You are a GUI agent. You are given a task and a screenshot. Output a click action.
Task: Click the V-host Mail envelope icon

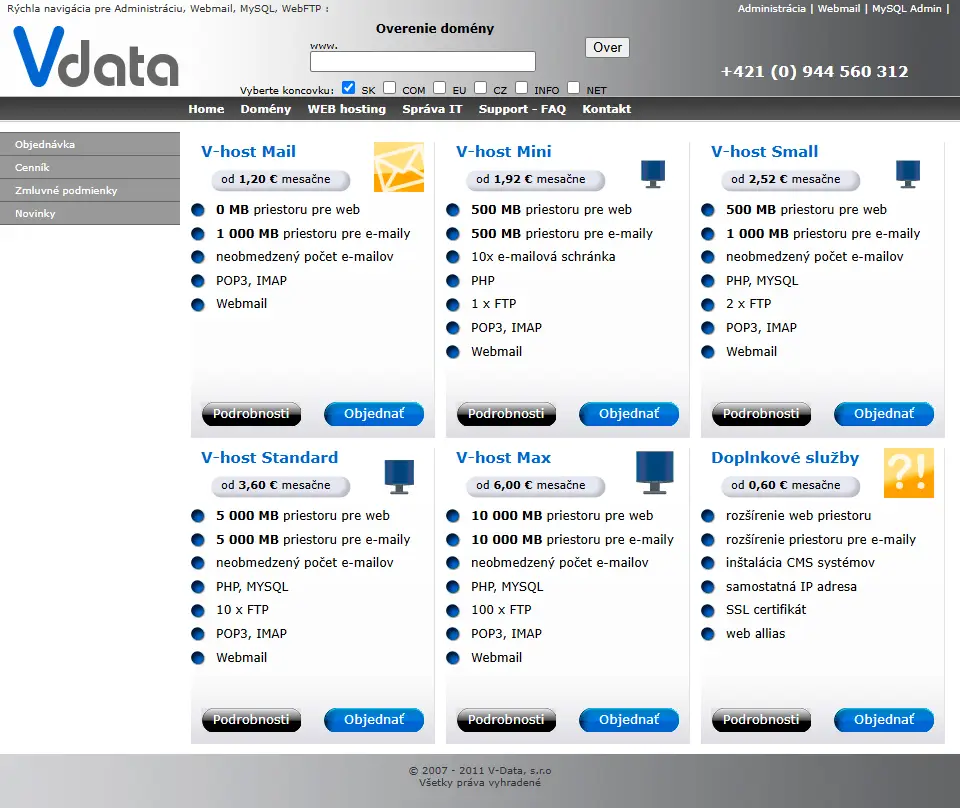pos(399,167)
